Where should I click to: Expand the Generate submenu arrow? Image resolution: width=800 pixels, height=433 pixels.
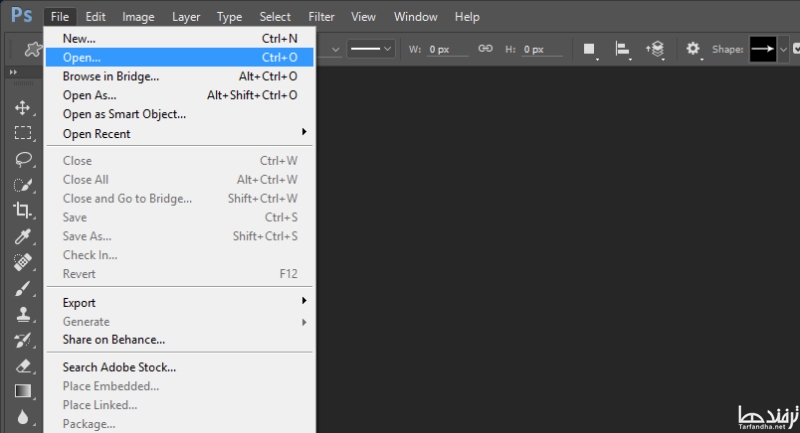(304, 322)
